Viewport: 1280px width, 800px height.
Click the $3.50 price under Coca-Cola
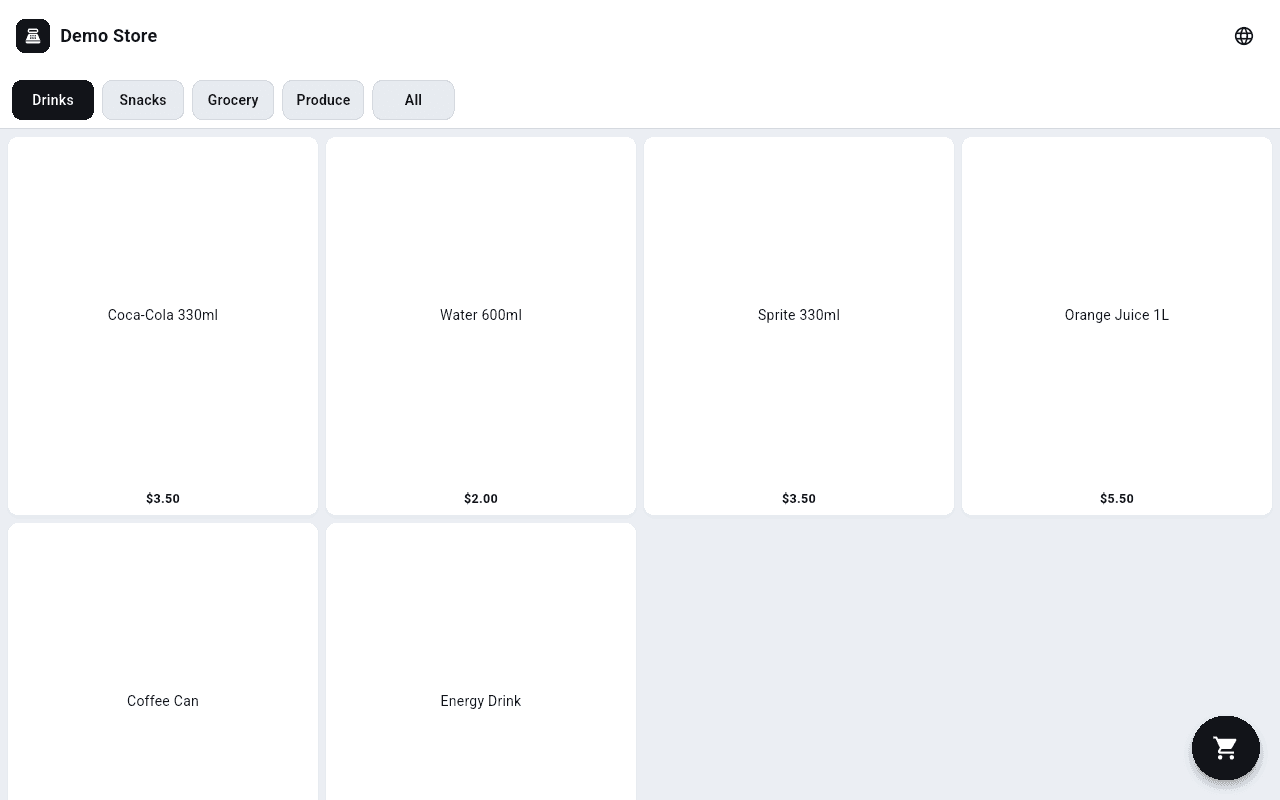pos(163,498)
